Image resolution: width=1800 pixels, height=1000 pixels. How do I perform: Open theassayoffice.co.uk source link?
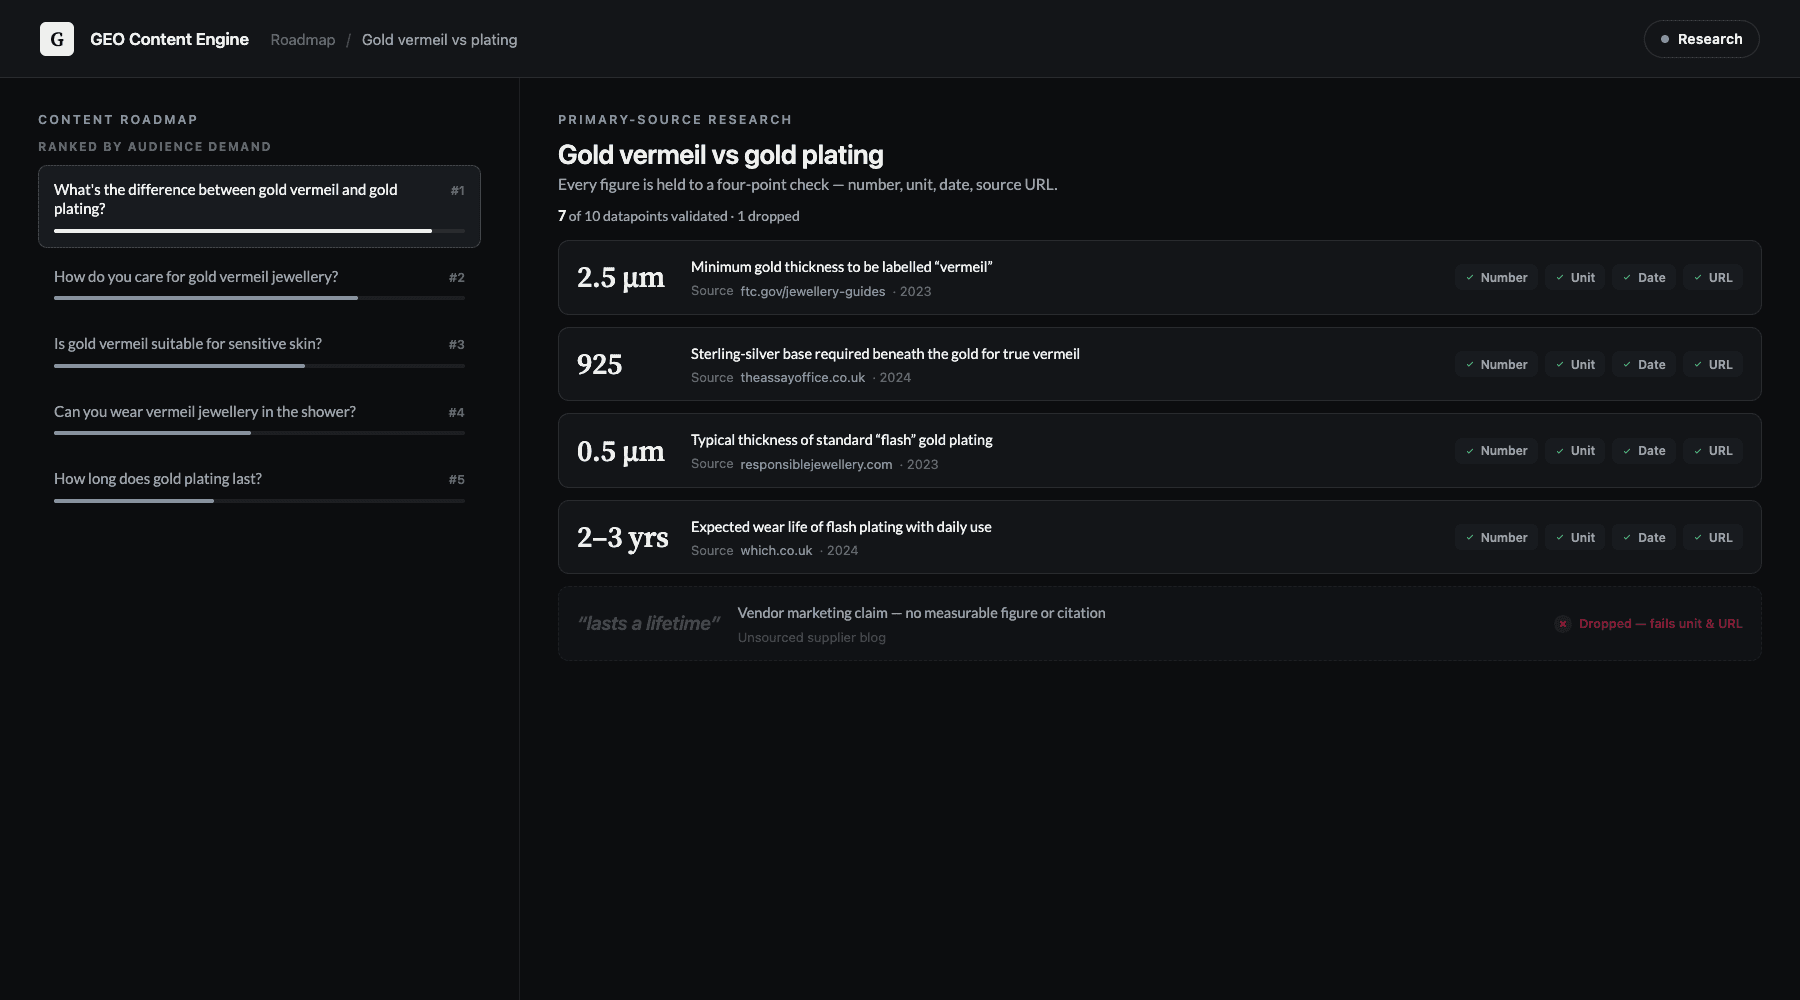click(x=802, y=378)
